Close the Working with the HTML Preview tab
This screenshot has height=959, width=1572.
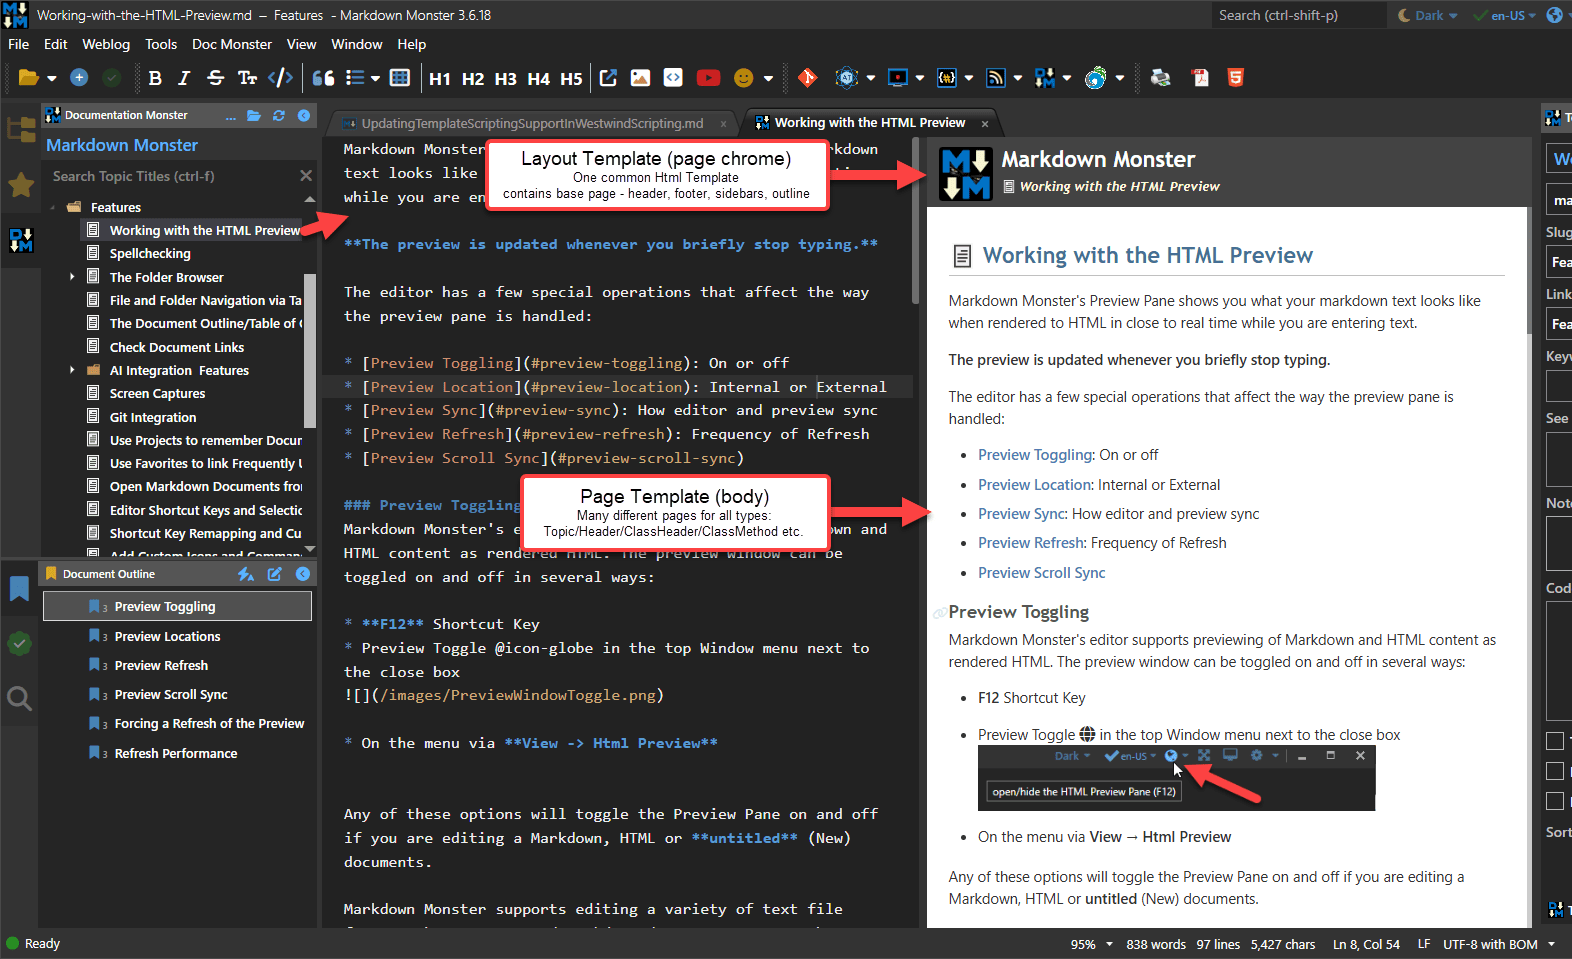click(x=985, y=124)
